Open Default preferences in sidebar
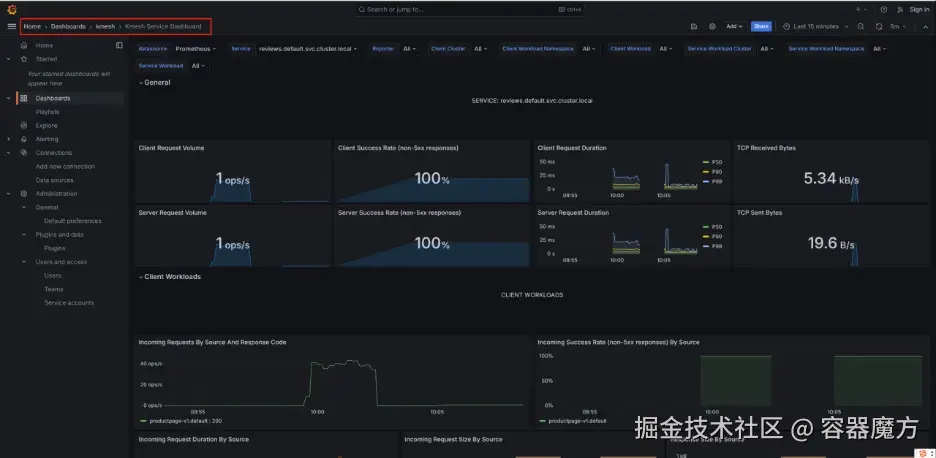The width and height of the screenshot is (936, 458). click(x=73, y=221)
